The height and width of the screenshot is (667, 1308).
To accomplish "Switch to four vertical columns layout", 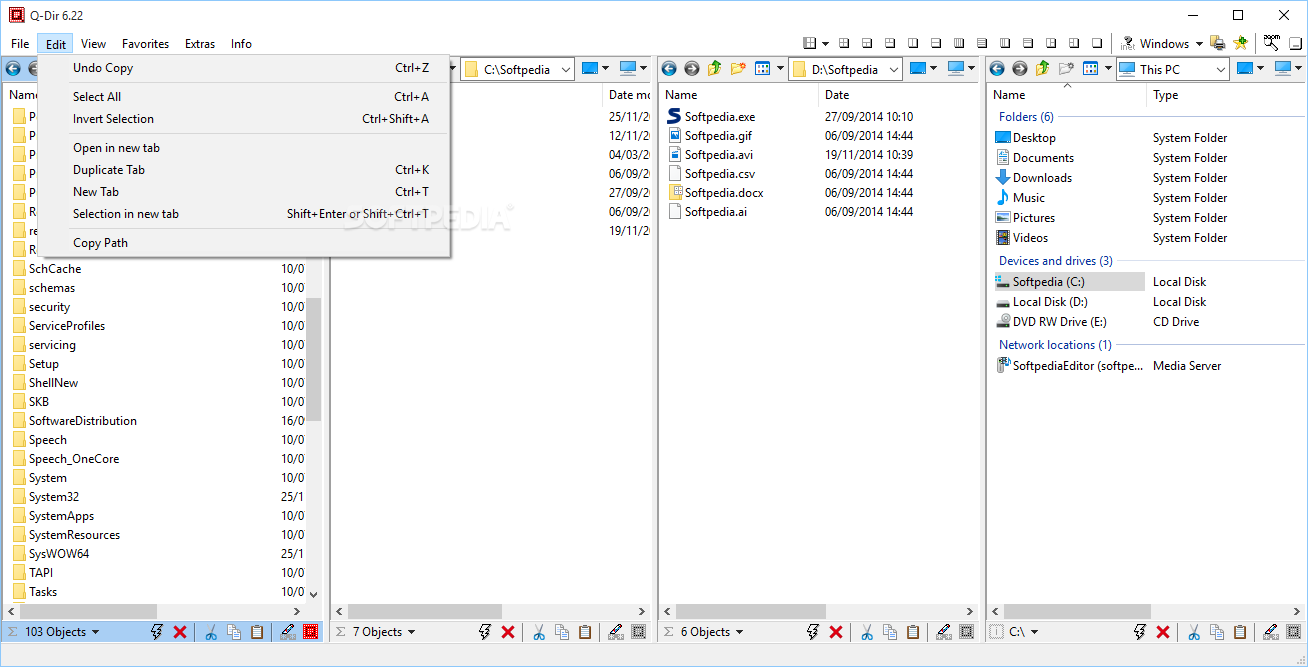I will tap(959, 43).
